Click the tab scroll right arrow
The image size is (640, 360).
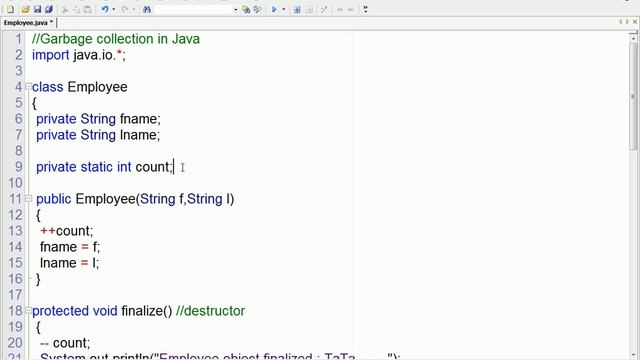click(627, 22)
